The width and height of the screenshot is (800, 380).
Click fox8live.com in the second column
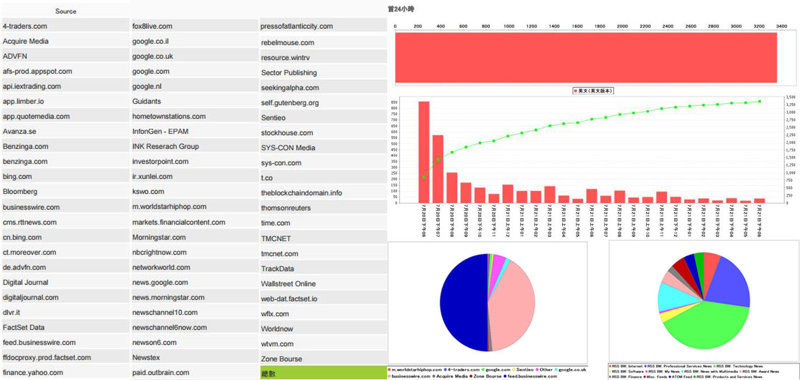(195, 26)
